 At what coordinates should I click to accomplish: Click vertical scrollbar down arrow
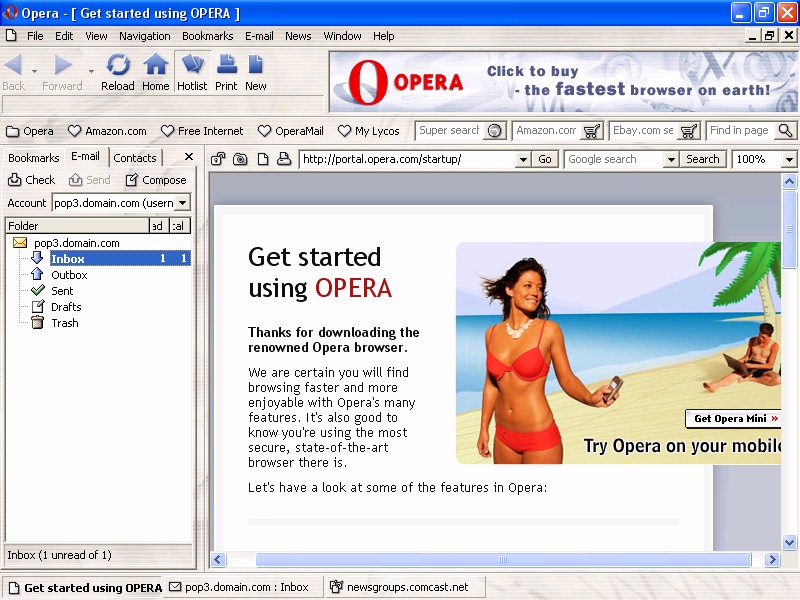point(789,543)
